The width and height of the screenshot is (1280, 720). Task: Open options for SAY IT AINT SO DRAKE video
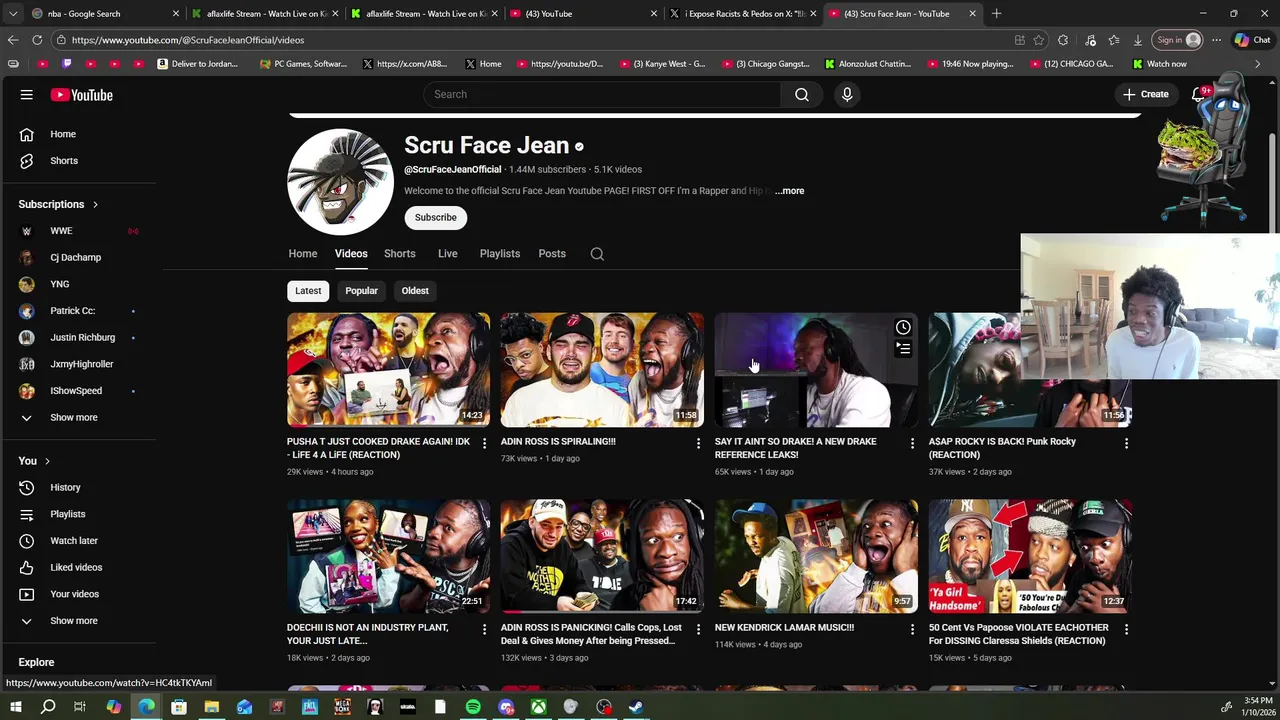[912, 442]
